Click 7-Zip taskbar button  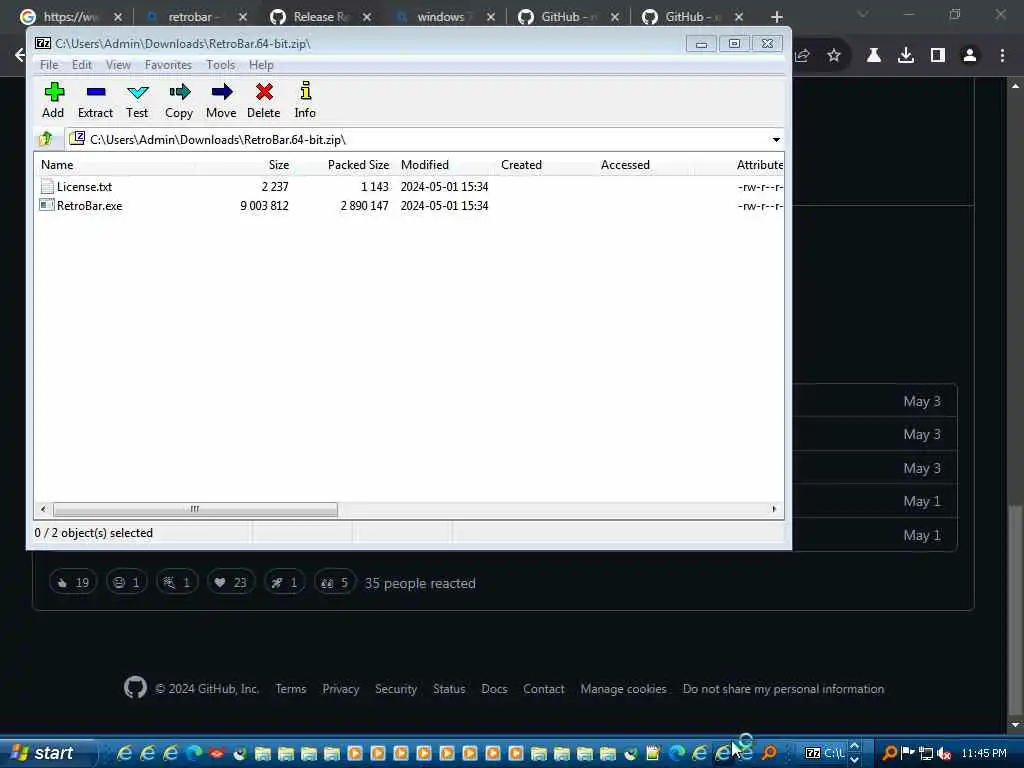point(824,754)
